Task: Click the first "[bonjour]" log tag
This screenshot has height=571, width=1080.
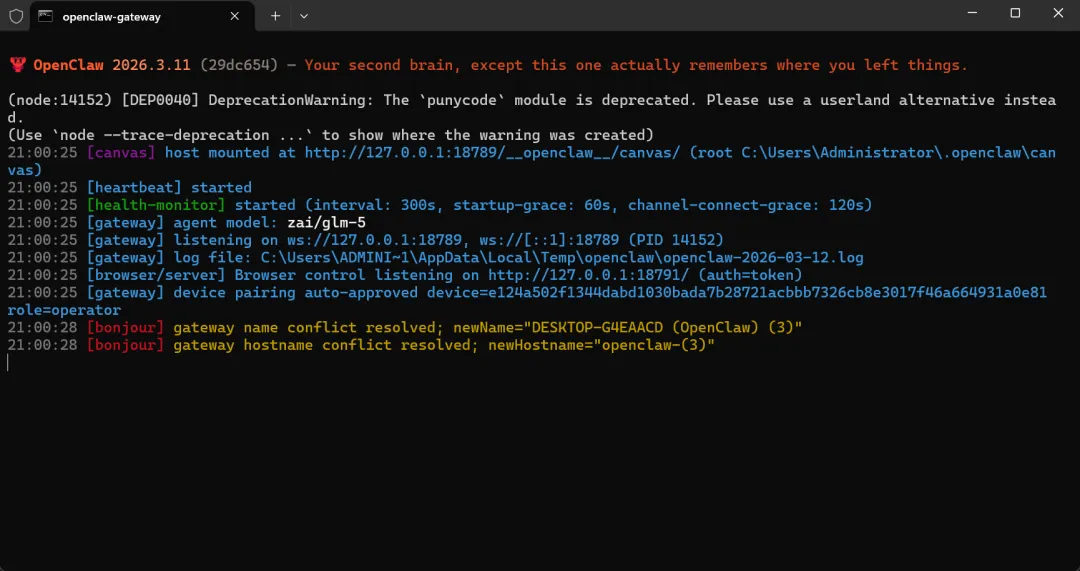Action: coord(125,327)
